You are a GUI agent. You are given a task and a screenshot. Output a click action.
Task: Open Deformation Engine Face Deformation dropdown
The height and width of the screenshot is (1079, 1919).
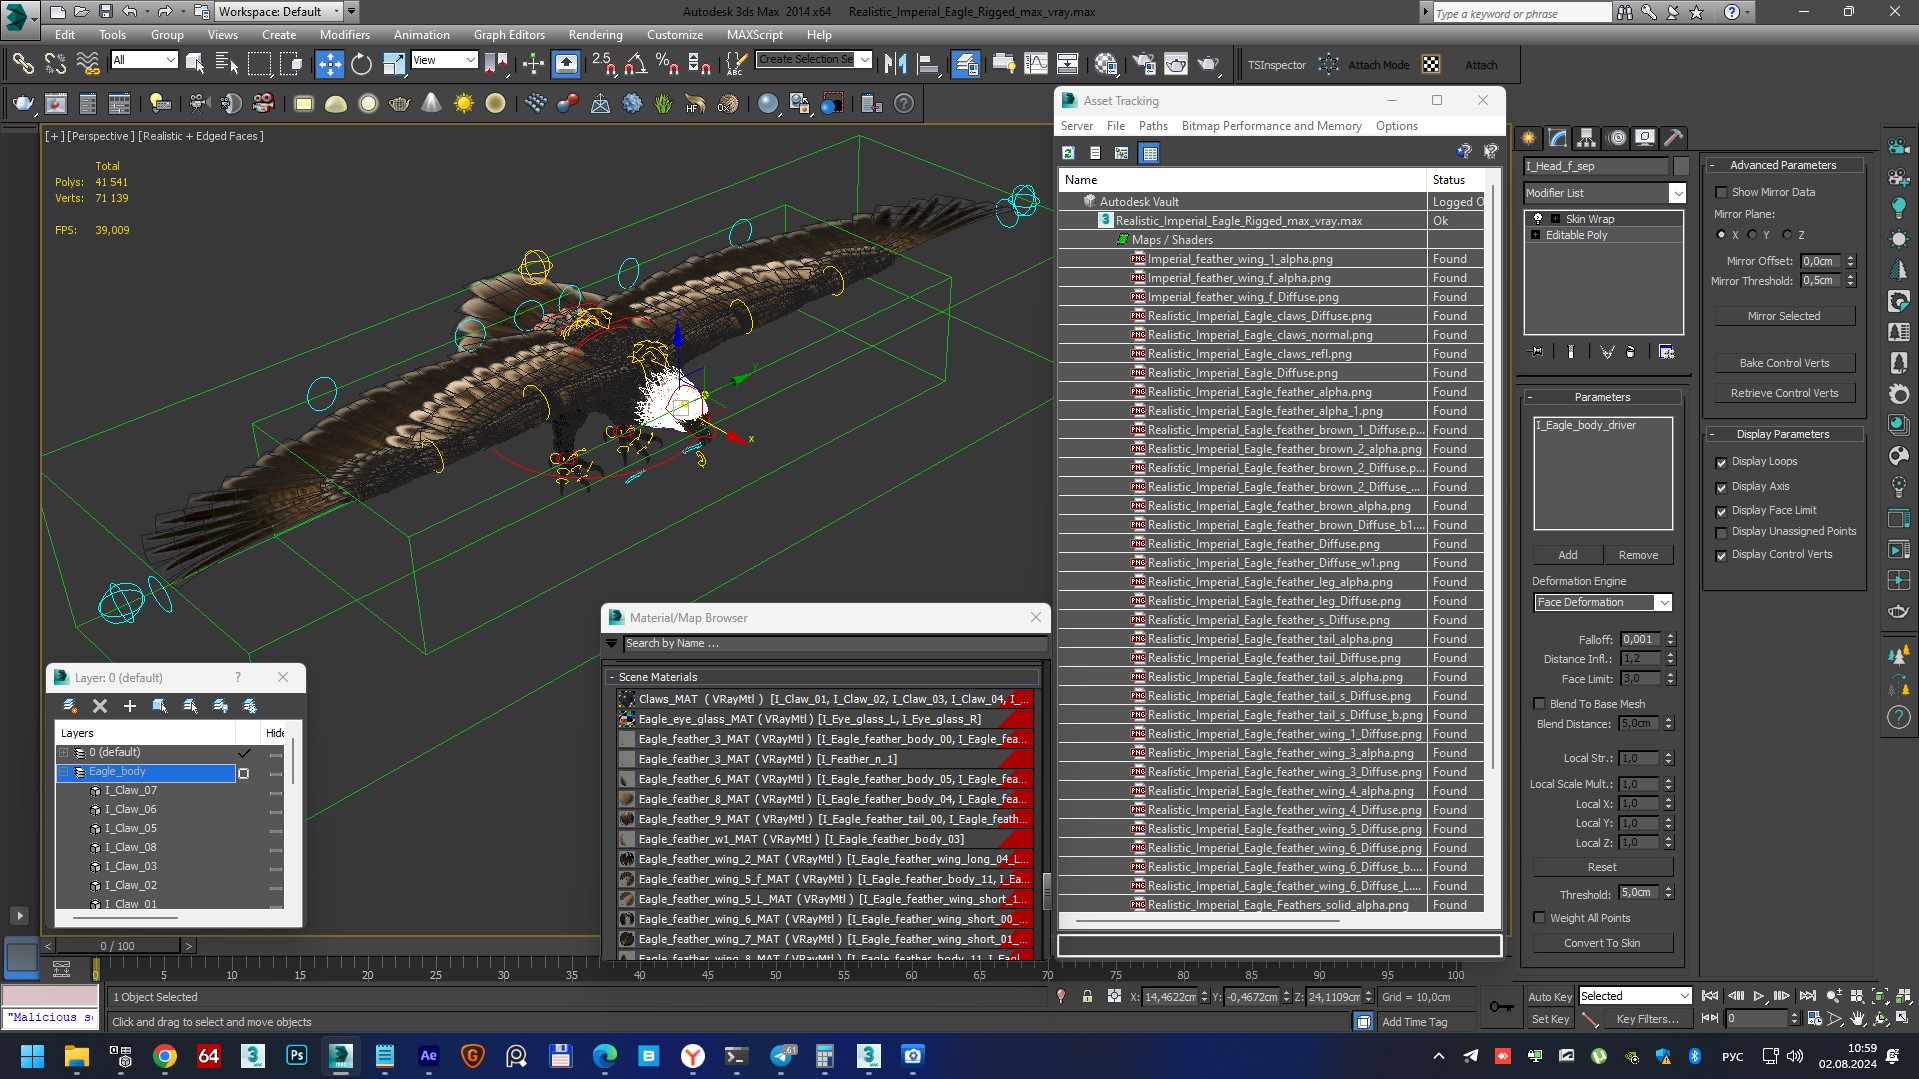point(1603,602)
